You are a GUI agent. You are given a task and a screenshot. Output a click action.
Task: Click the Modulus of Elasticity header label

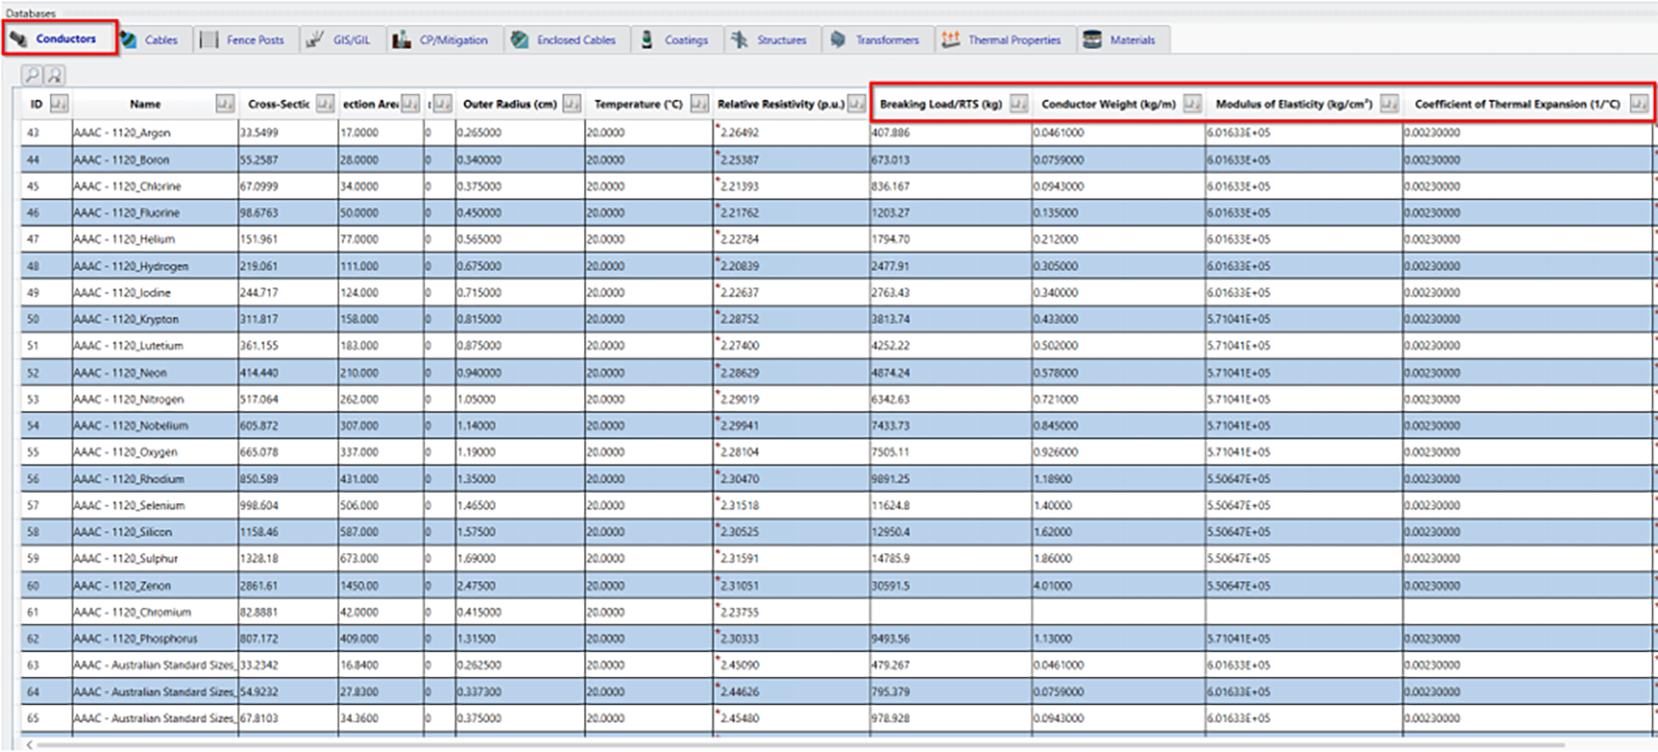(x=1294, y=104)
